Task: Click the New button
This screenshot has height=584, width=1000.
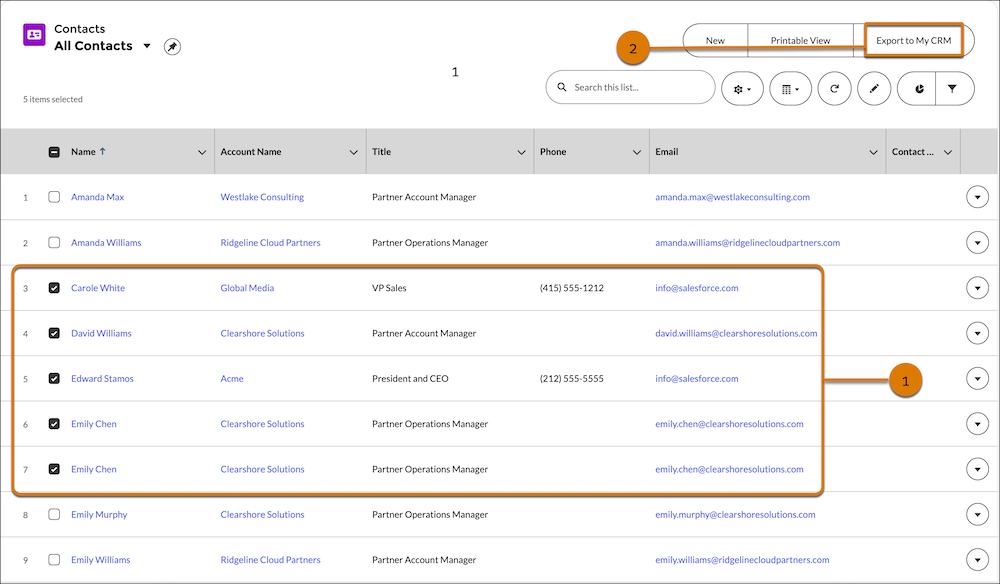Action: [x=715, y=40]
